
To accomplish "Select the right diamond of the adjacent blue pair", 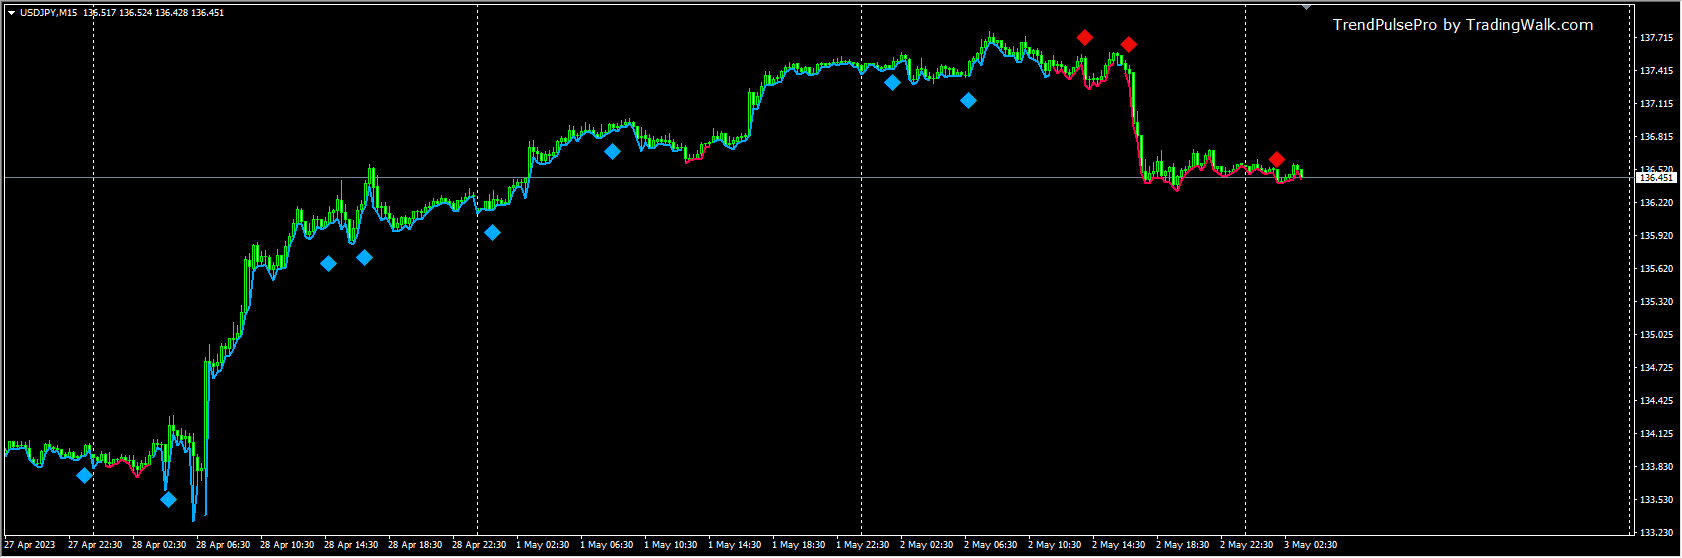I will tap(364, 257).
